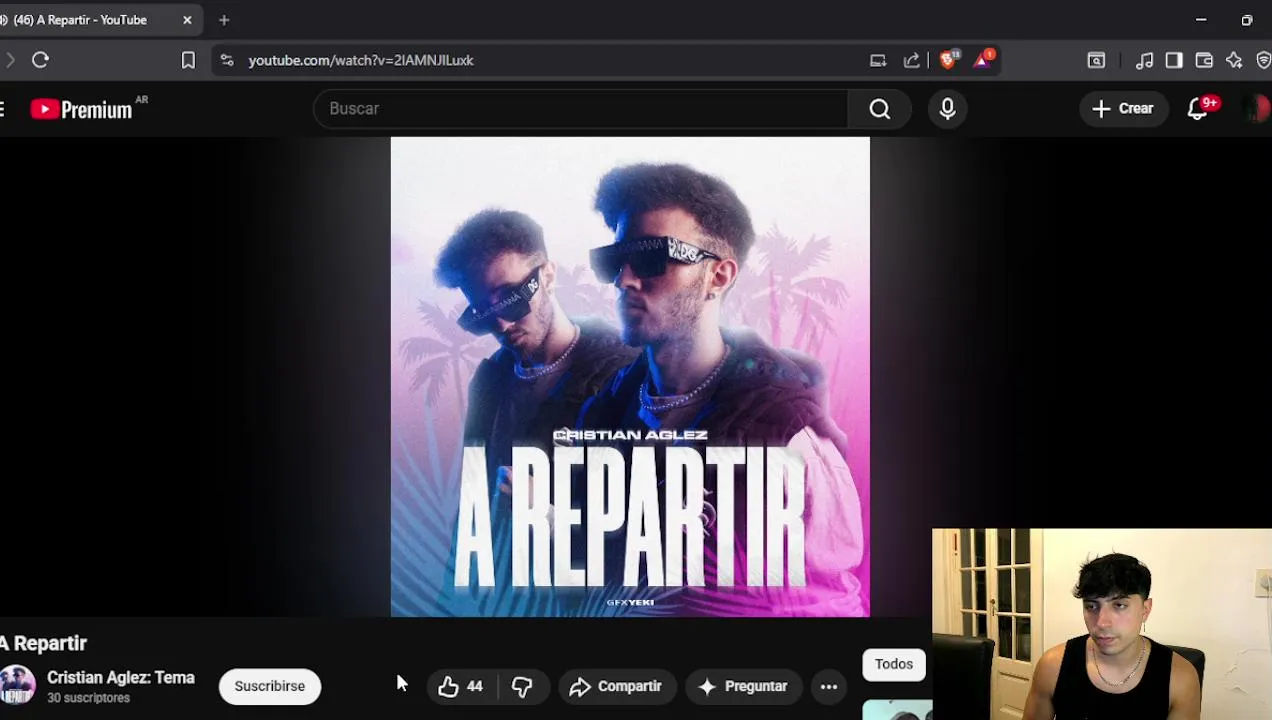The image size is (1272, 720).
Task: Open the Crear button
Action: click(1123, 108)
